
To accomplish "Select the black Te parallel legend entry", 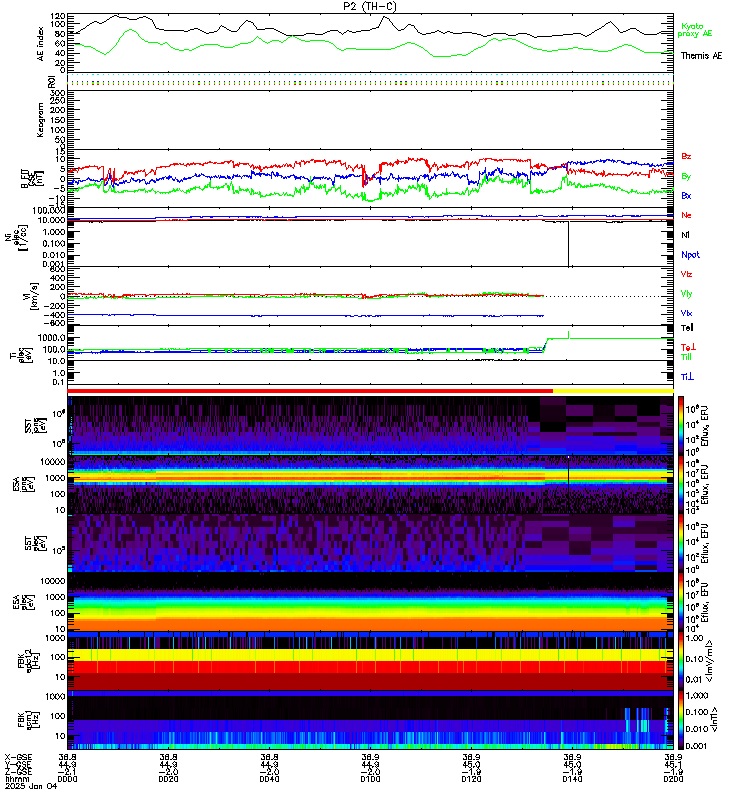I will coord(687,328).
